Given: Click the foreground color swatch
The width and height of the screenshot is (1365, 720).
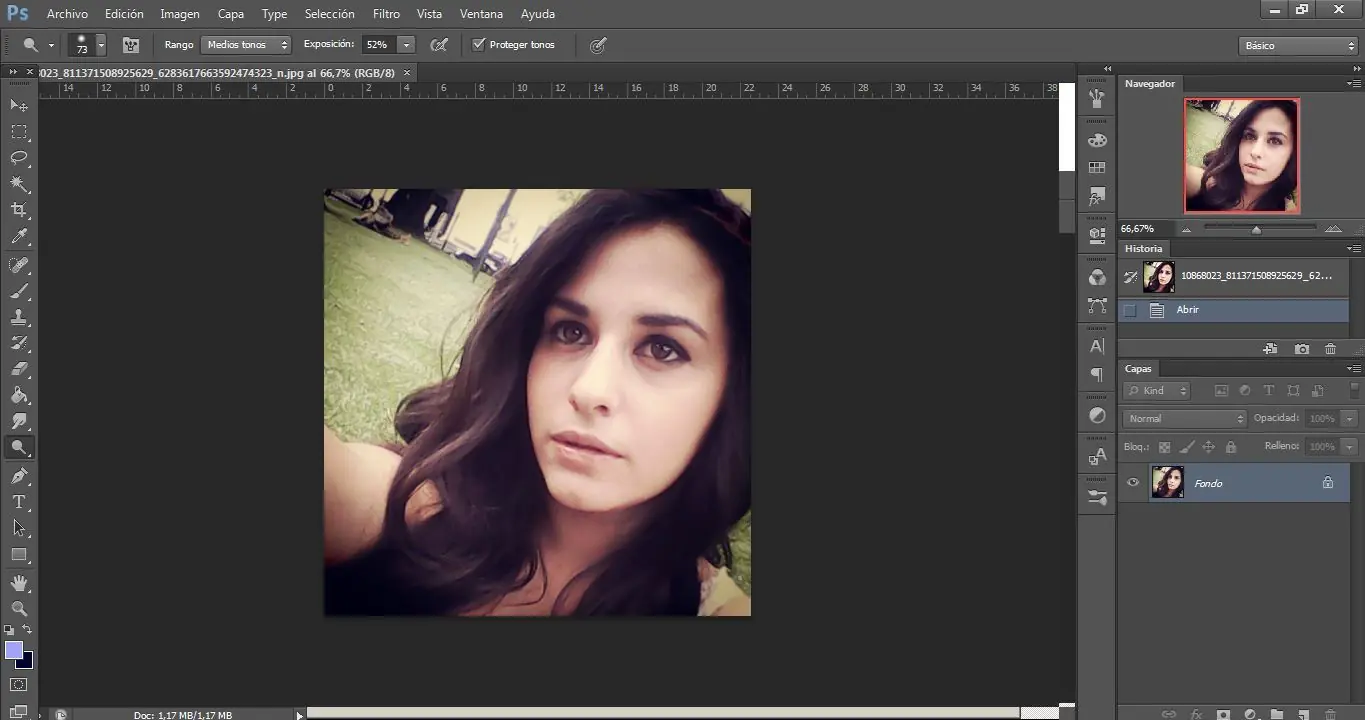Looking at the screenshot, I should (14, 650).
